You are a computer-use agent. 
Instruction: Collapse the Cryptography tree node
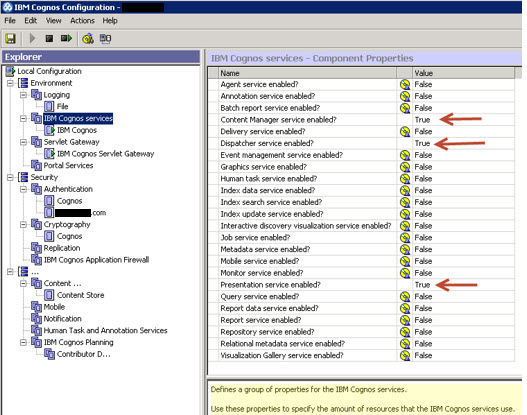coord(23,224)
